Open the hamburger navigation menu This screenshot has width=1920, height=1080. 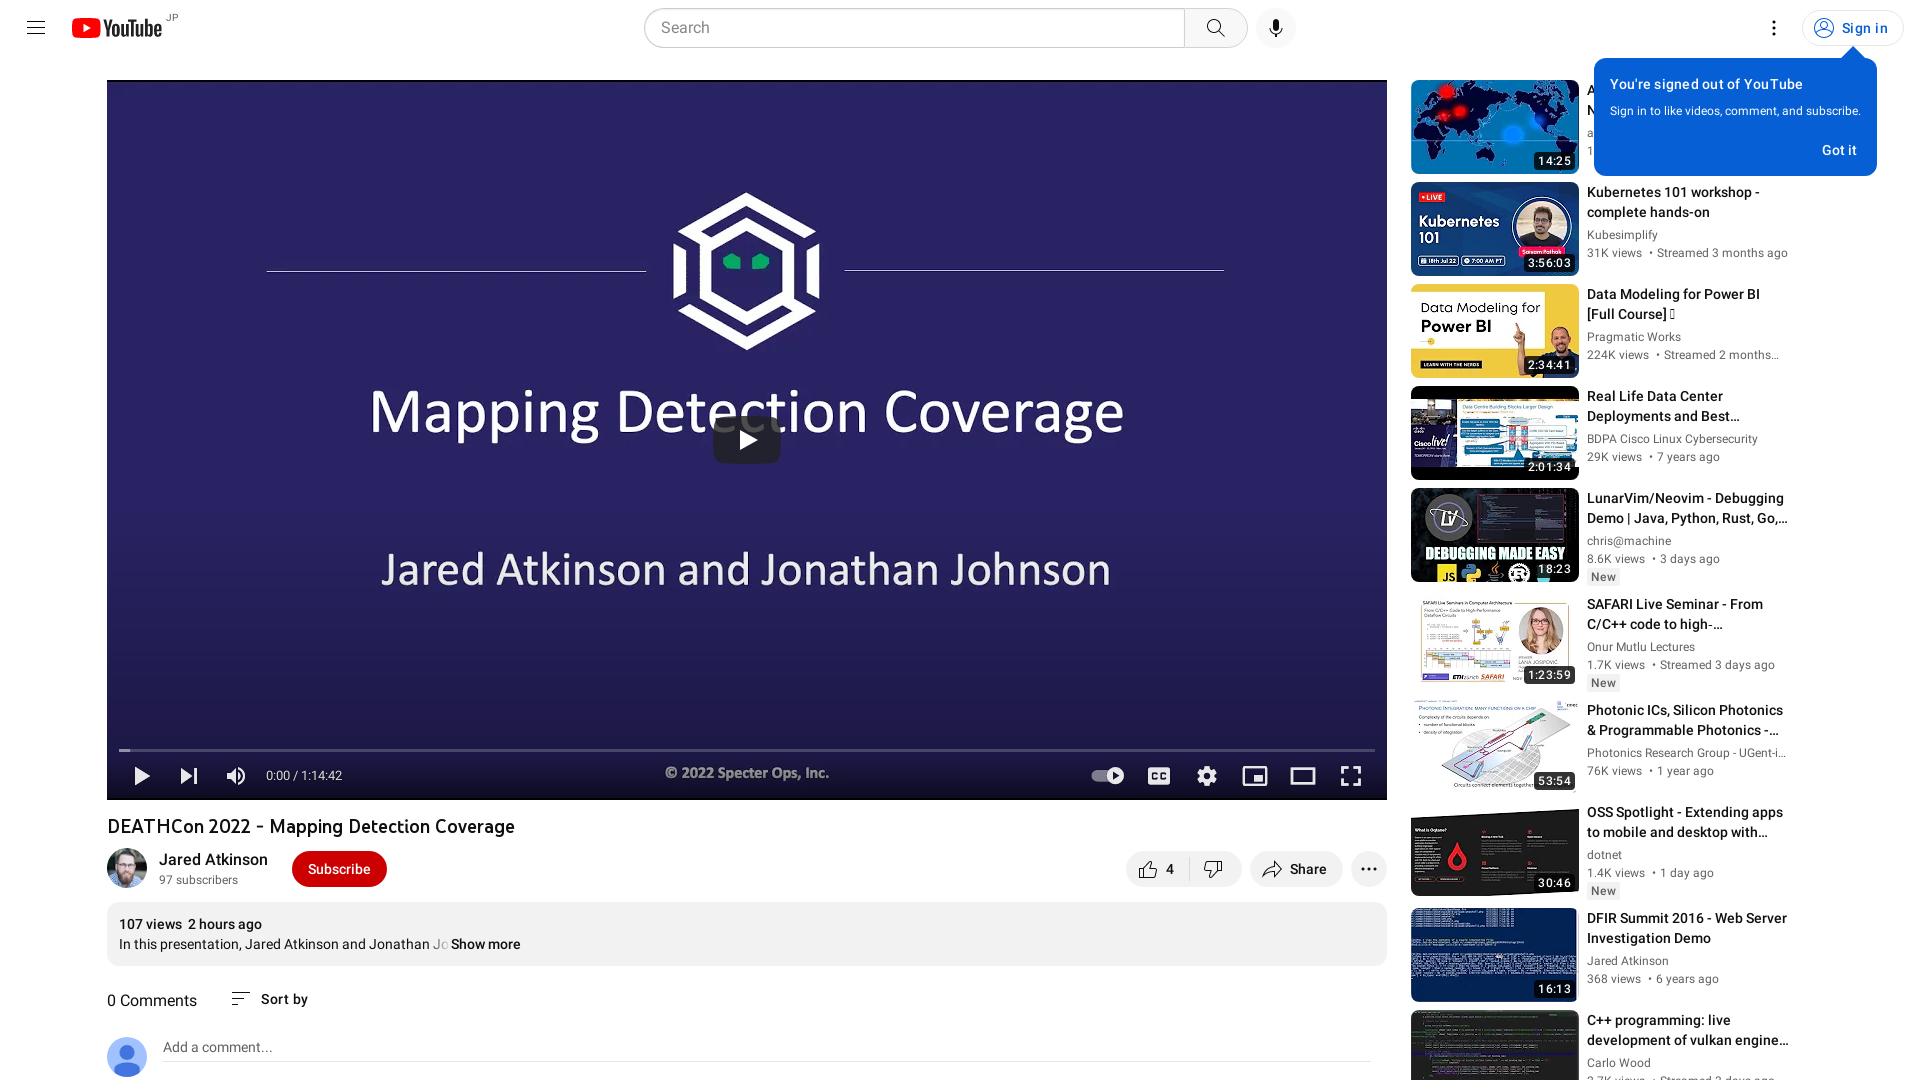click(35, 27)
